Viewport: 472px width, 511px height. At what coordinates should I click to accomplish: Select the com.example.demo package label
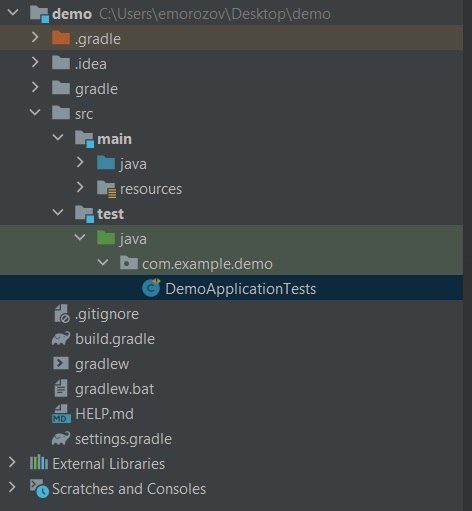(x=207, y=264)
